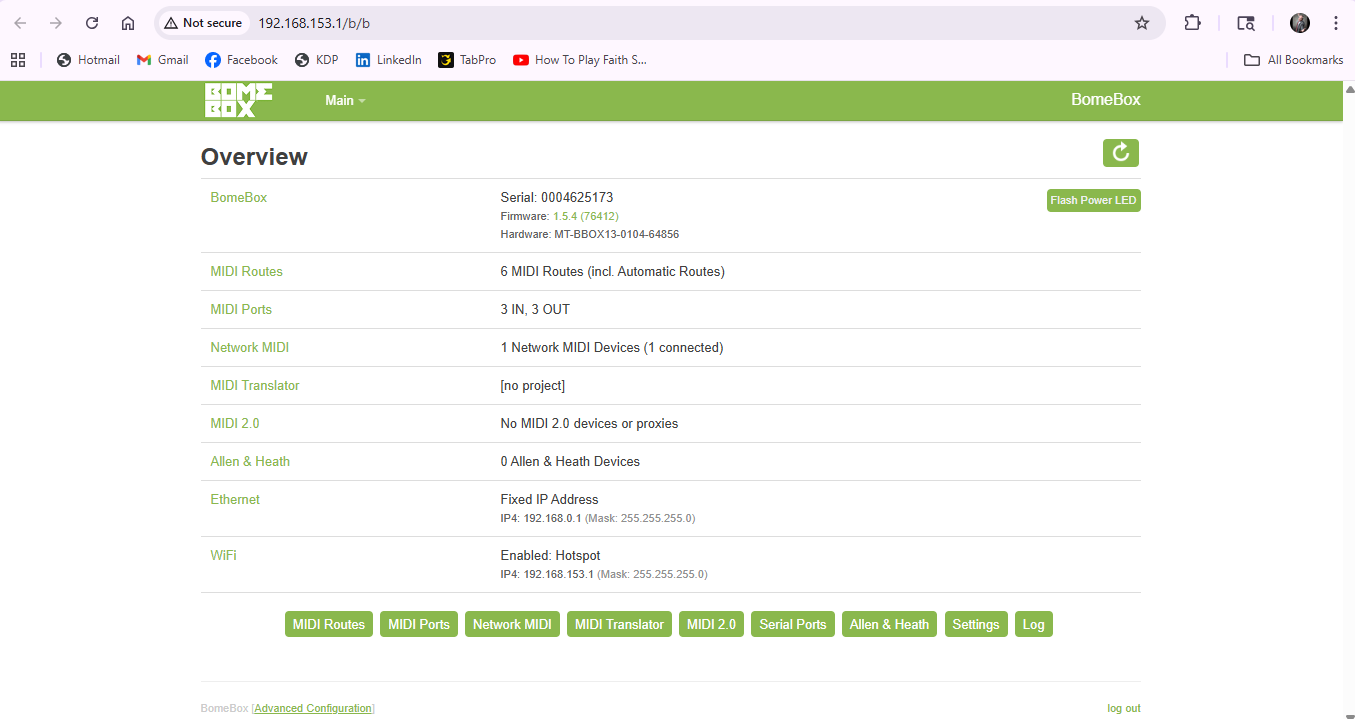Bookmark this page with the star icon

1141,23
